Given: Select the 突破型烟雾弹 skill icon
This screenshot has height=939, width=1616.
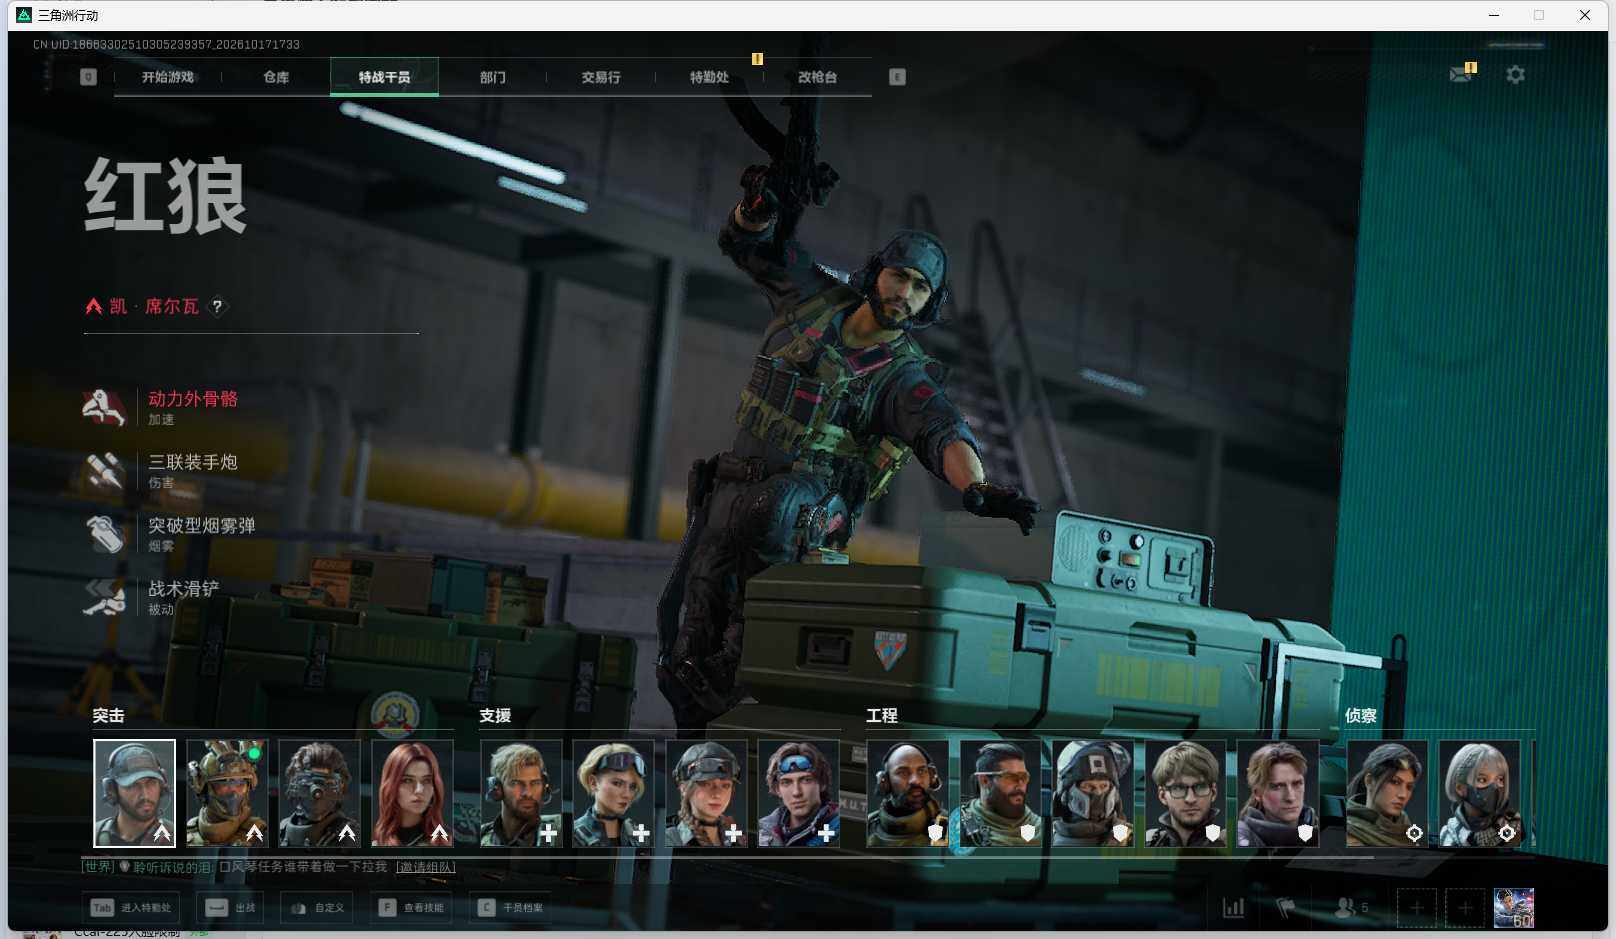Looking at the screenshot, I should coord(104,533).
